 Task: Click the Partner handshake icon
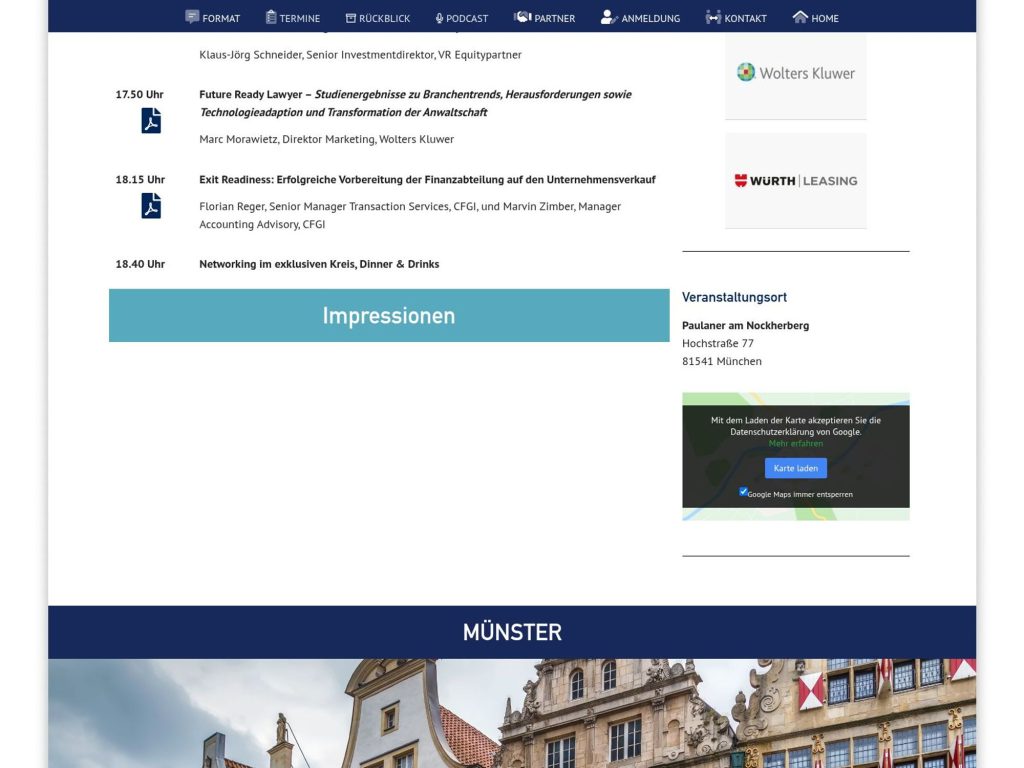click(523, 16)
